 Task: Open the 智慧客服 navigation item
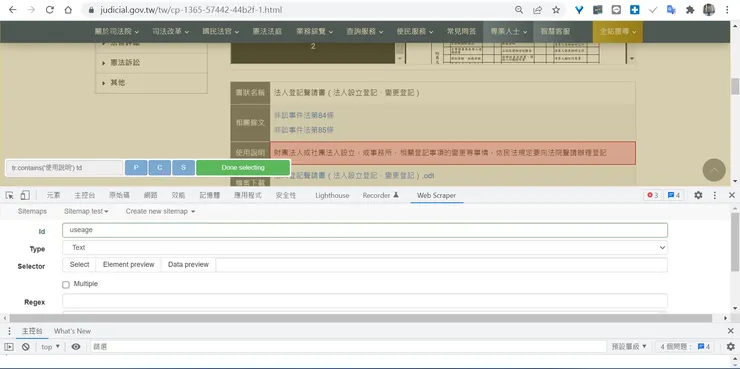pyautogui.click(x=555, y=32)
